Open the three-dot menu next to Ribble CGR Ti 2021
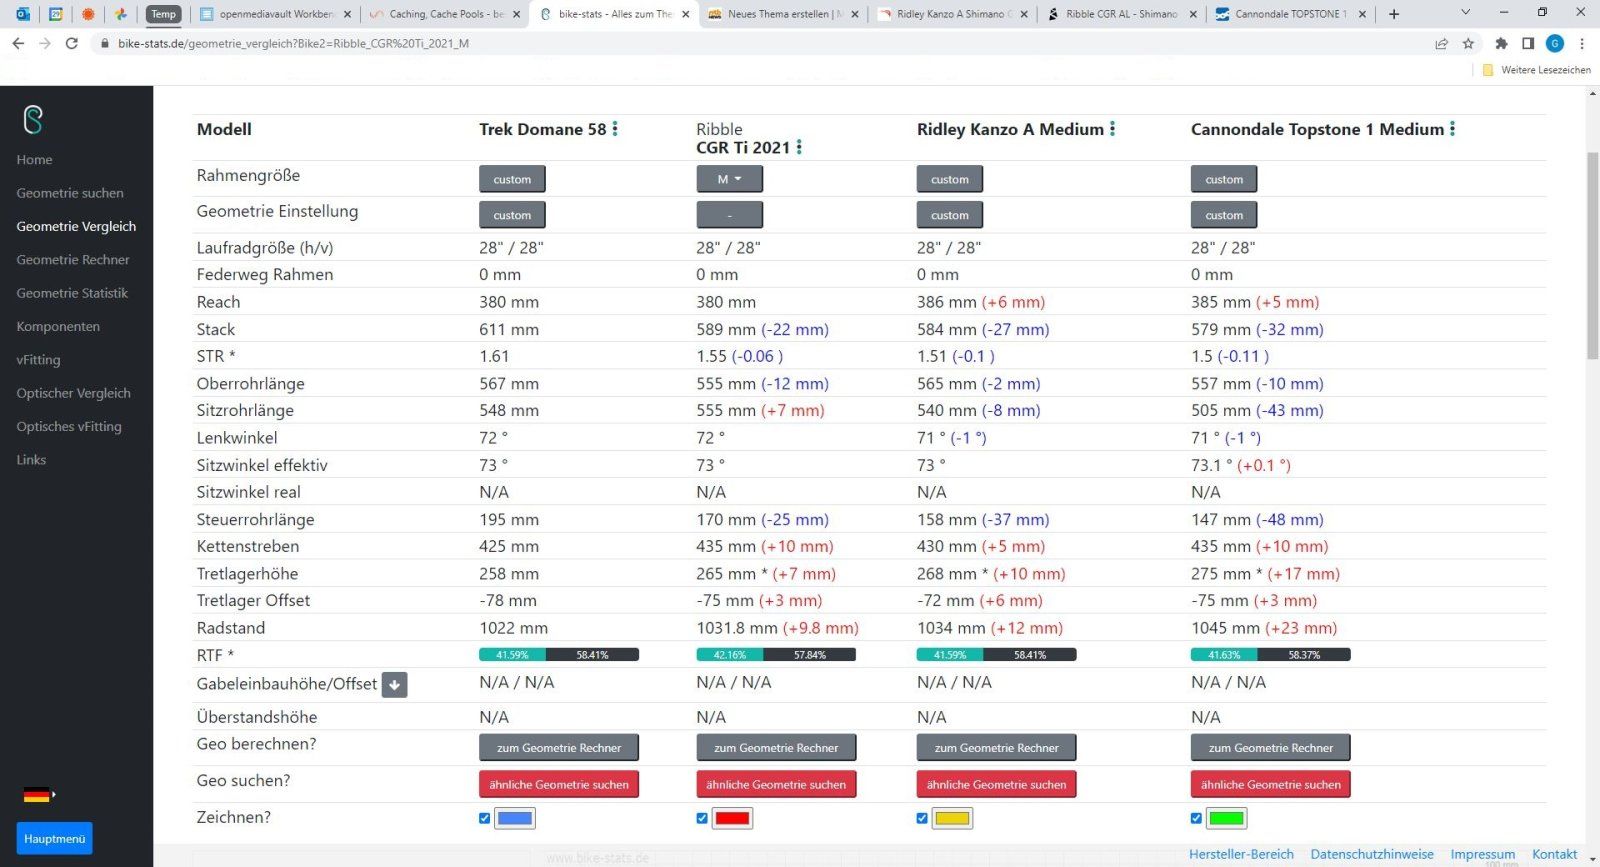This screenshot has height=867, width=1600. point(799,147)
